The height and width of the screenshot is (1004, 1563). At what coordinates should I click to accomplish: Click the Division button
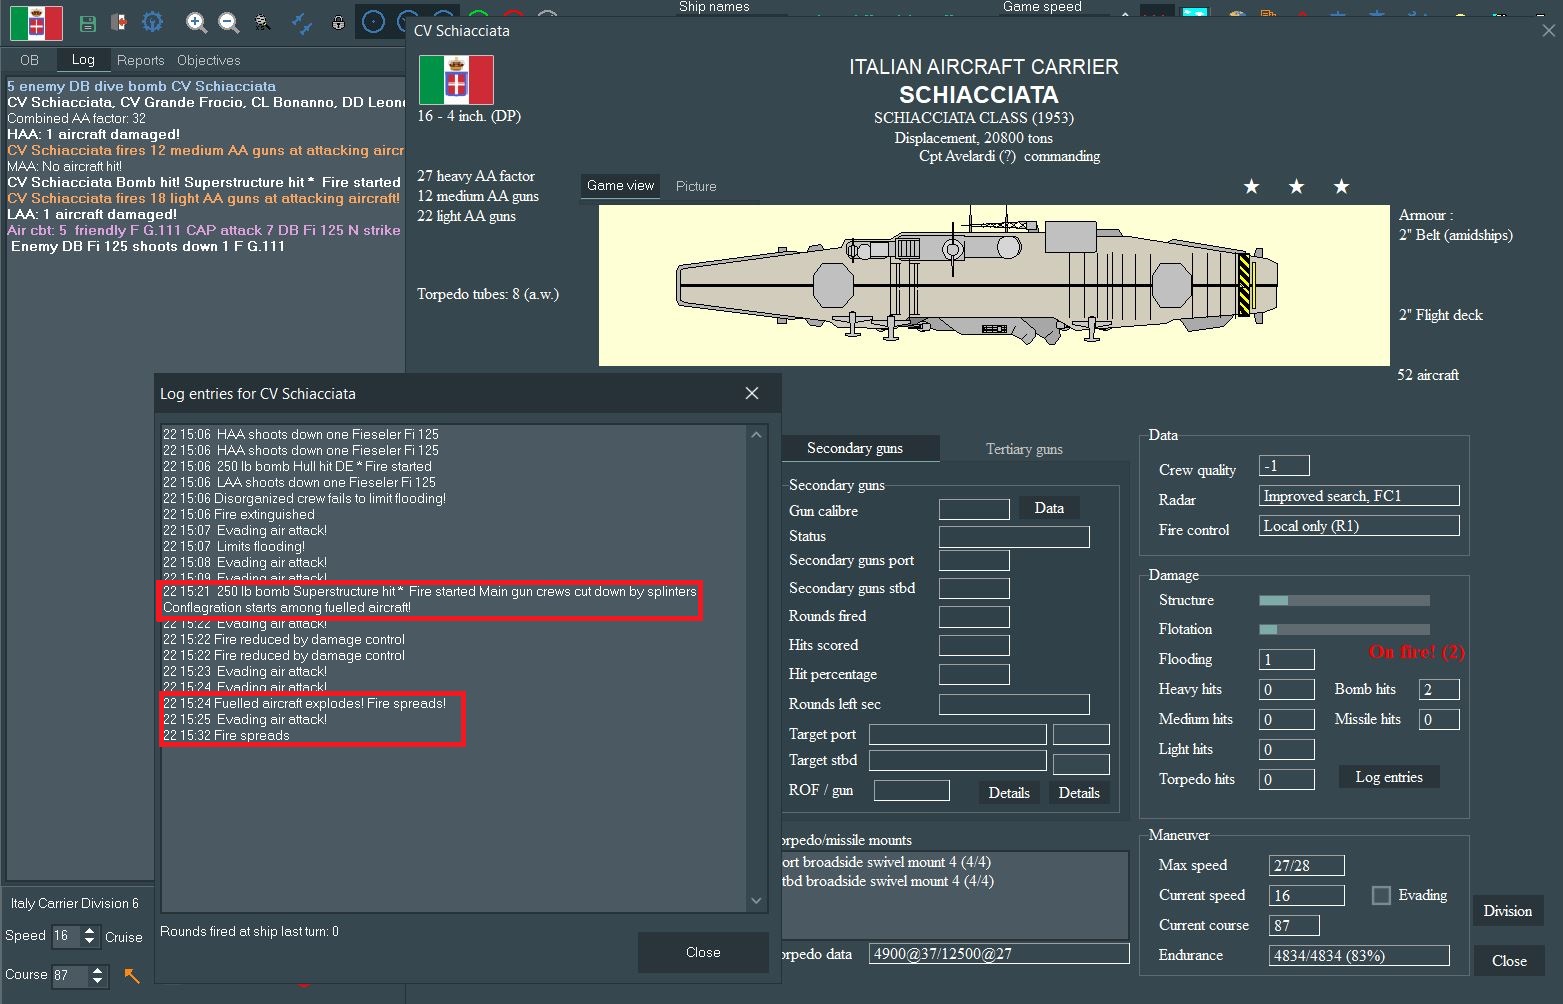pyautogui.click(x=1508, y=911)
